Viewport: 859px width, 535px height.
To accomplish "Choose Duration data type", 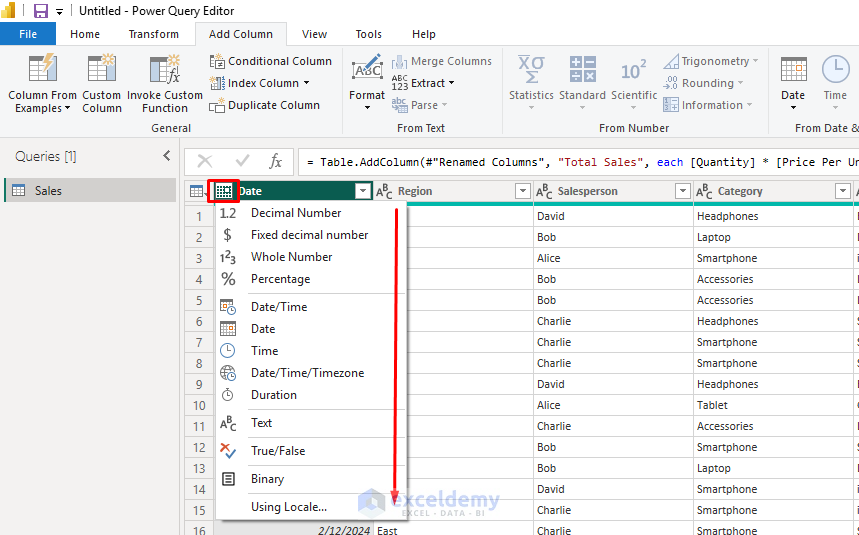I will 311,395.
